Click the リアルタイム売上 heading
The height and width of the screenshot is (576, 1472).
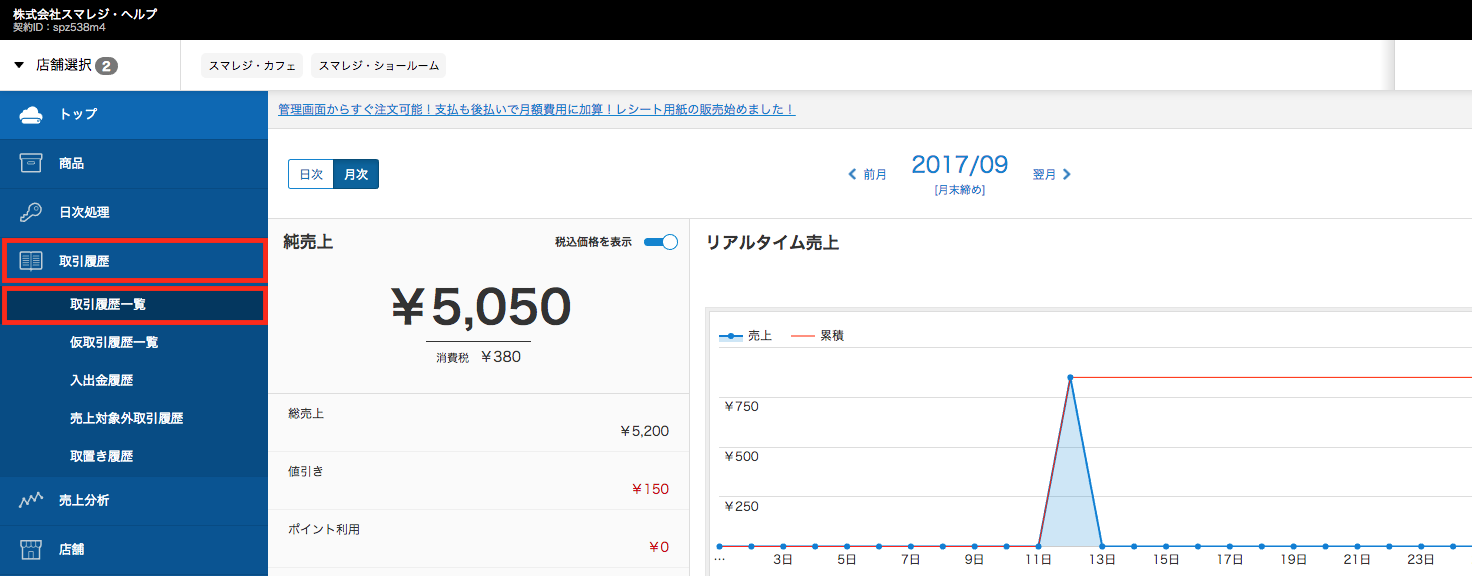point(772,242)
